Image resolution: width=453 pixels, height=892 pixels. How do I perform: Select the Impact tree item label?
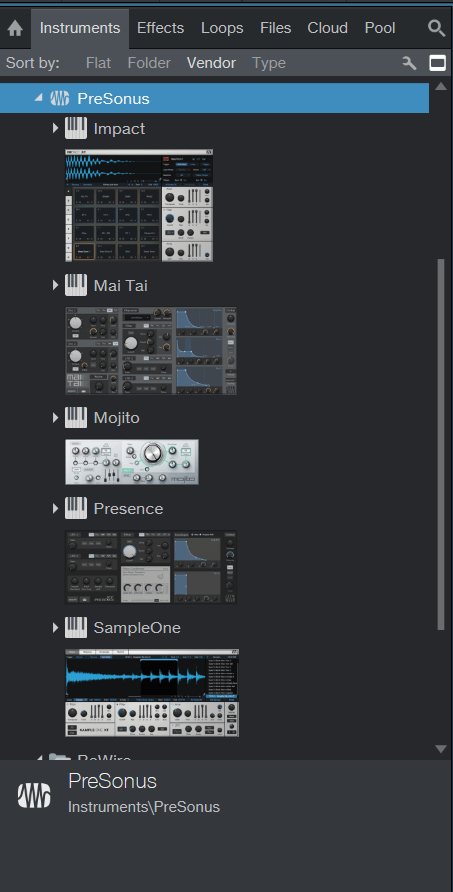(120, 129)
